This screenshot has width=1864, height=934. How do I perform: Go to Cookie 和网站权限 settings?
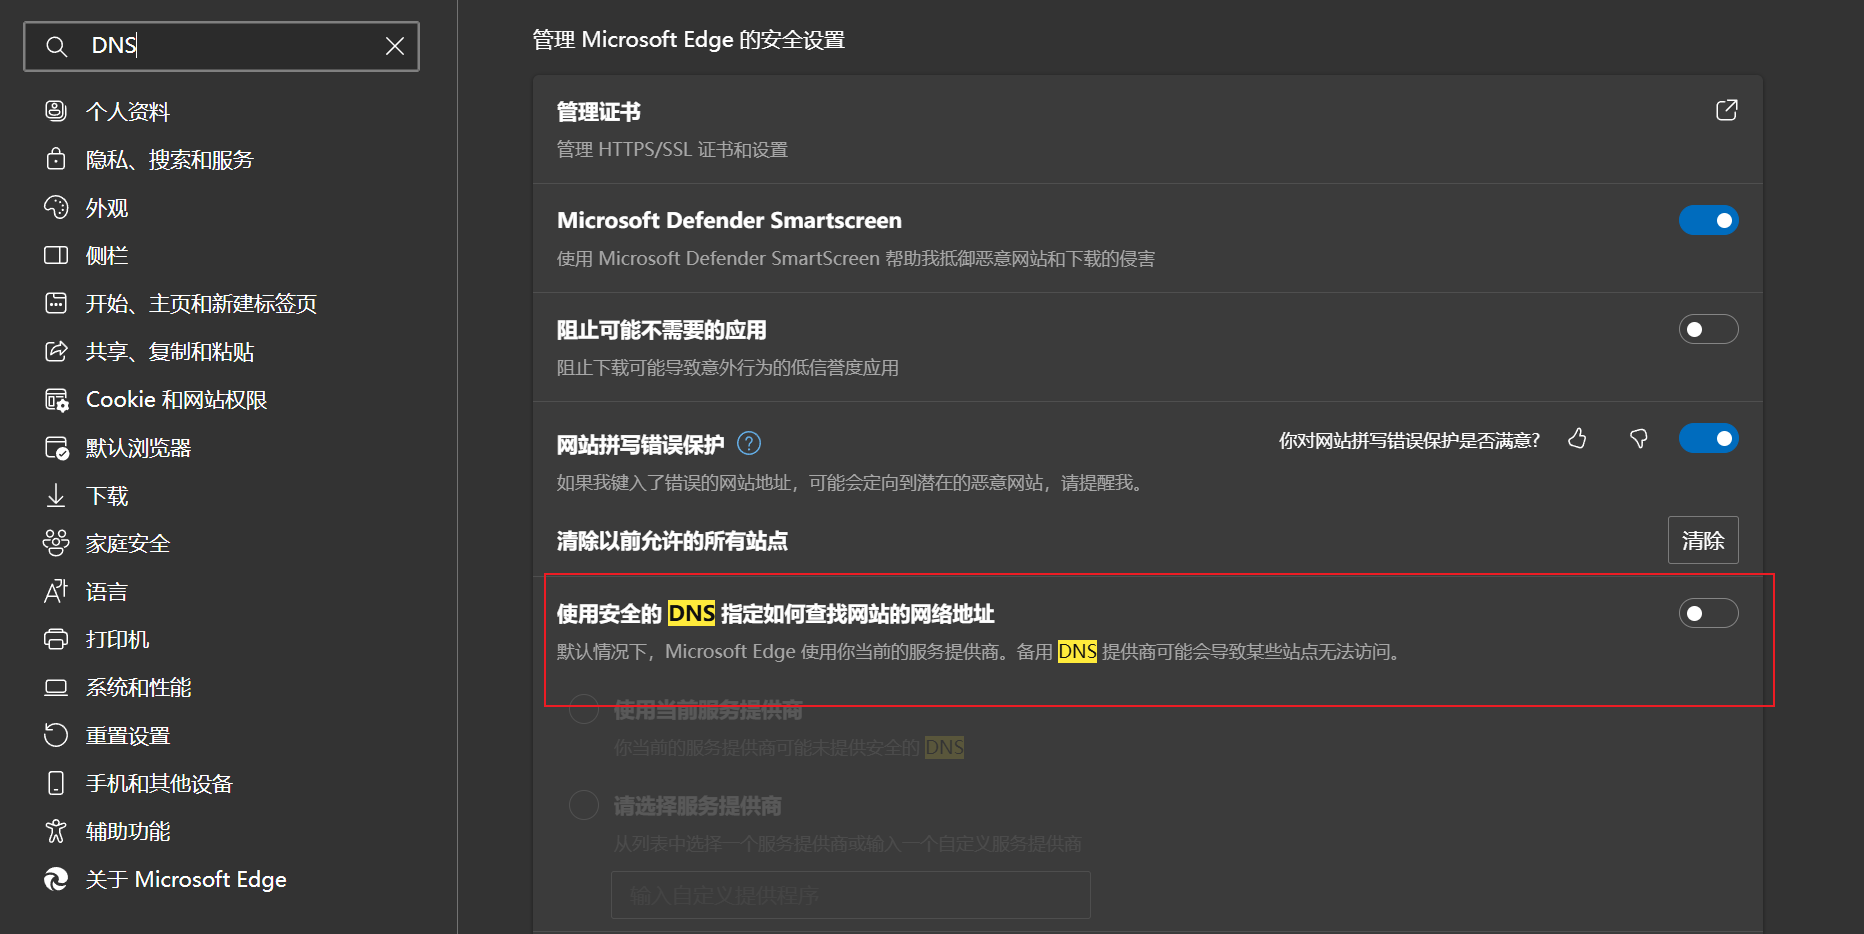coord(176,400)
